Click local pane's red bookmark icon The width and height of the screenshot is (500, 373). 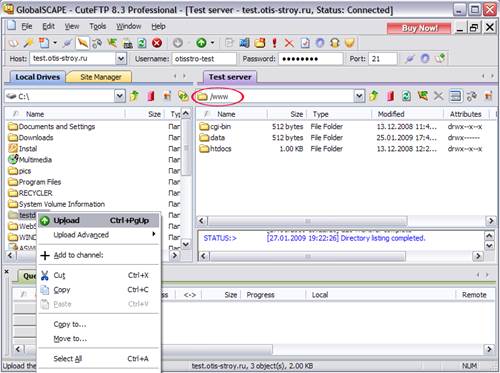(x=151, y=96)
